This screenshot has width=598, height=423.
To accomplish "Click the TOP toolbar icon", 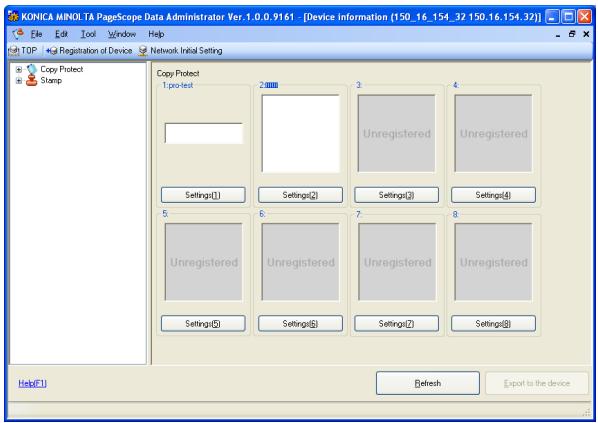I will 14,51.
